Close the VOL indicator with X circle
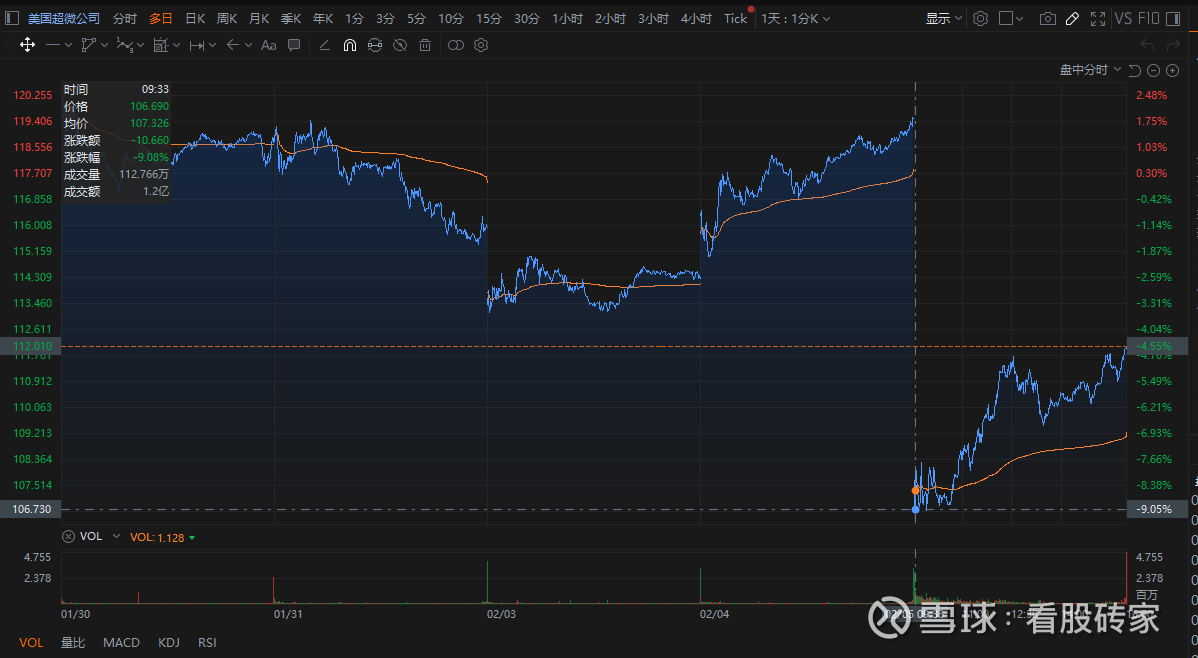1198x658 pixels. click(68, 536)
